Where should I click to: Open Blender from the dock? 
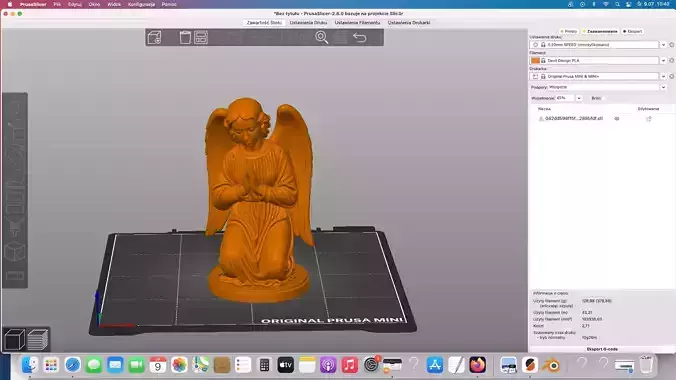click(551, 365)
